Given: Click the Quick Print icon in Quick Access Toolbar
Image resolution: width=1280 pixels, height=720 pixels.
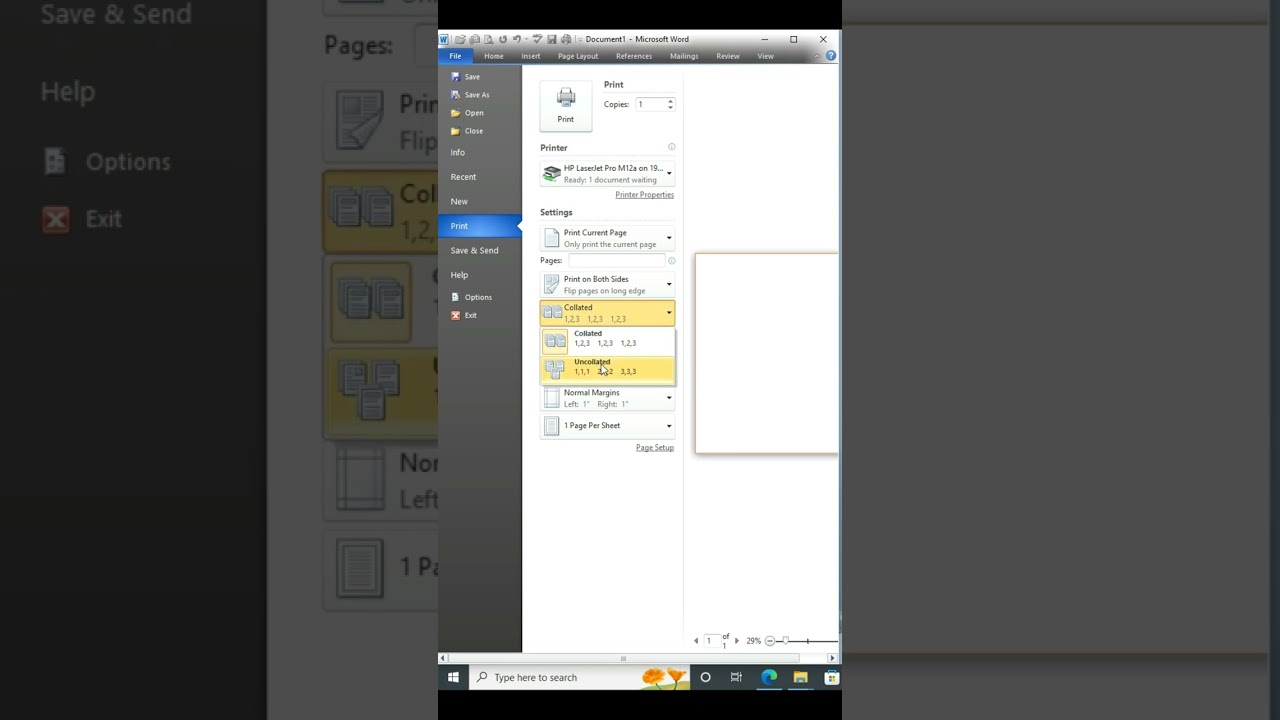Looking at the screenshot, I should tap(566, 39).
